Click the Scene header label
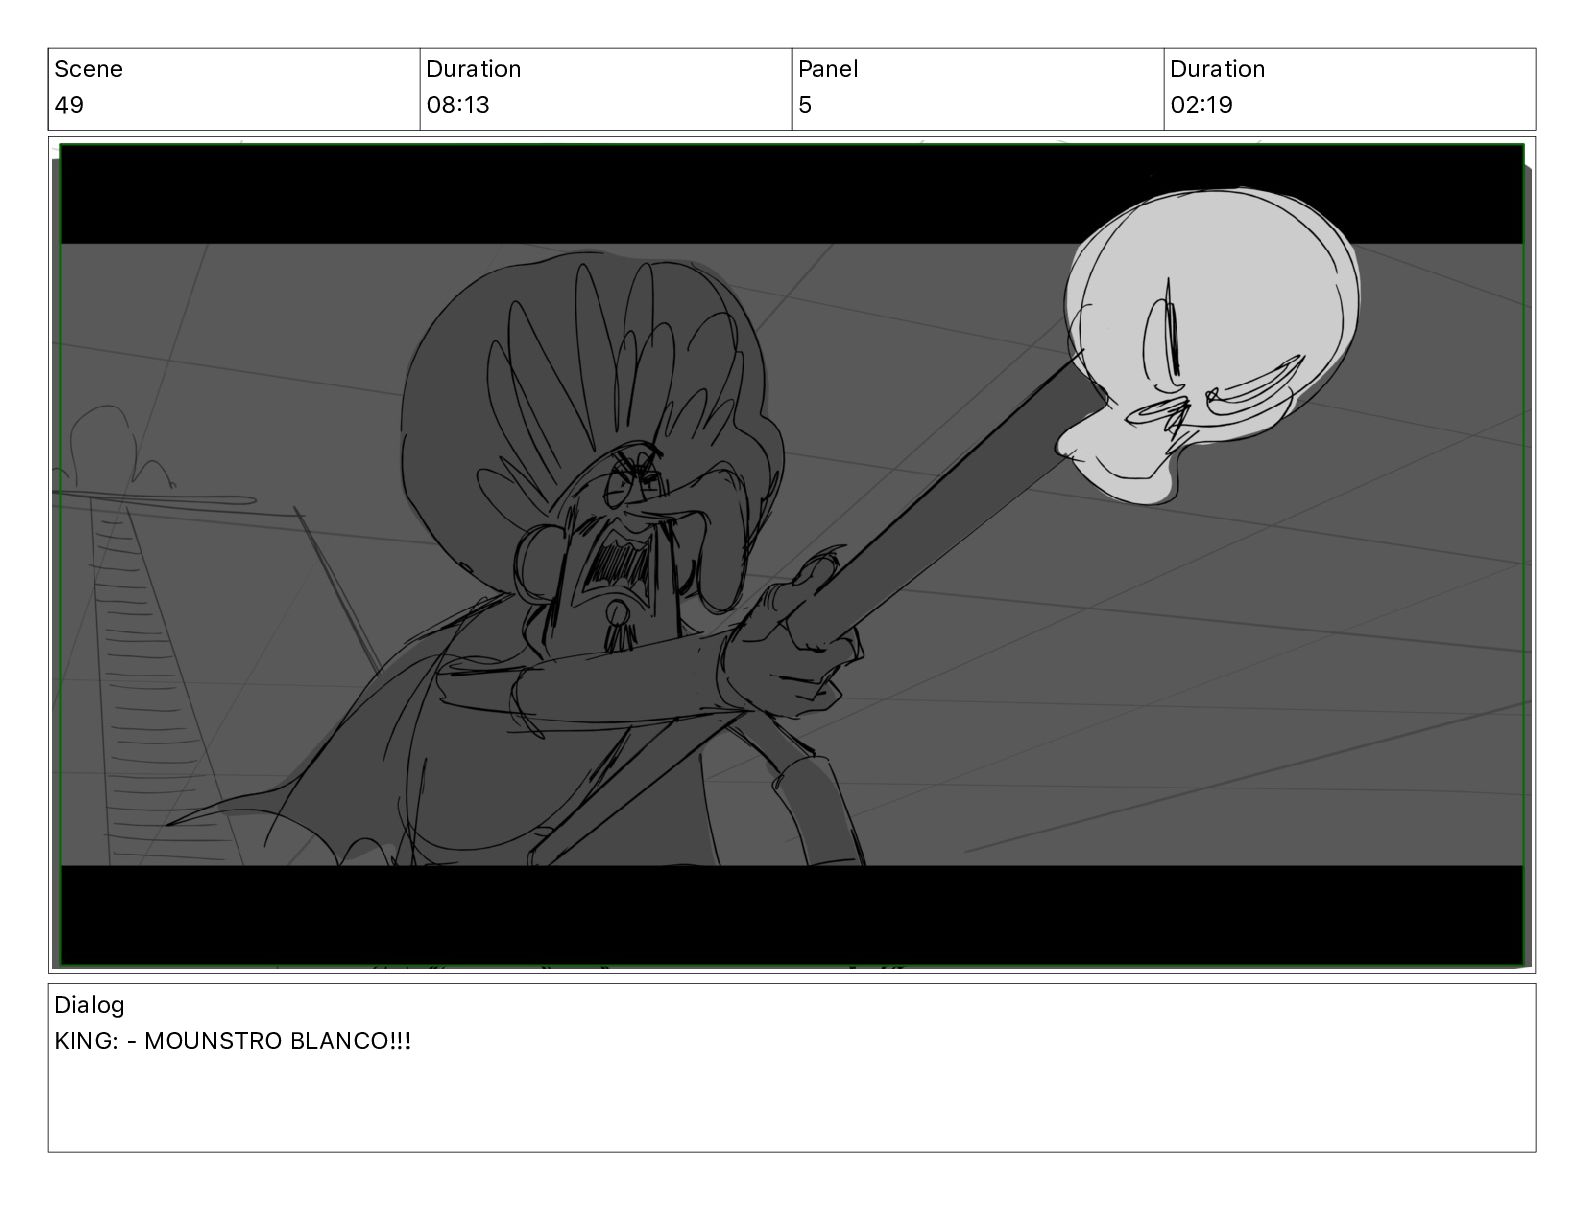 88,69
